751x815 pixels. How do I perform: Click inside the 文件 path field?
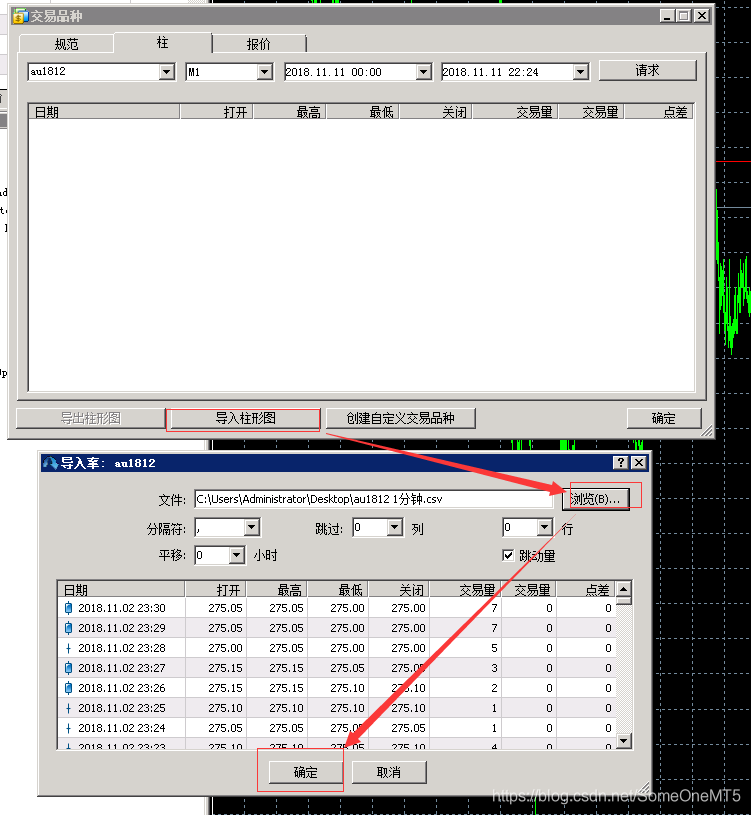pyautogui.click(x=374, y=499)
